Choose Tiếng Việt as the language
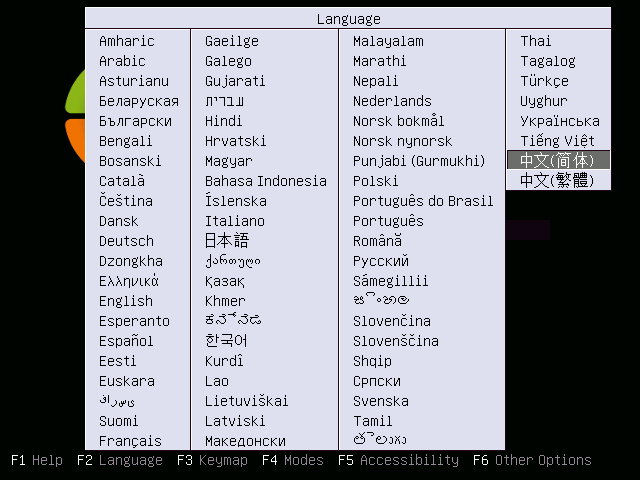Viewport: 640px width, 480px height. coord(557,141)
